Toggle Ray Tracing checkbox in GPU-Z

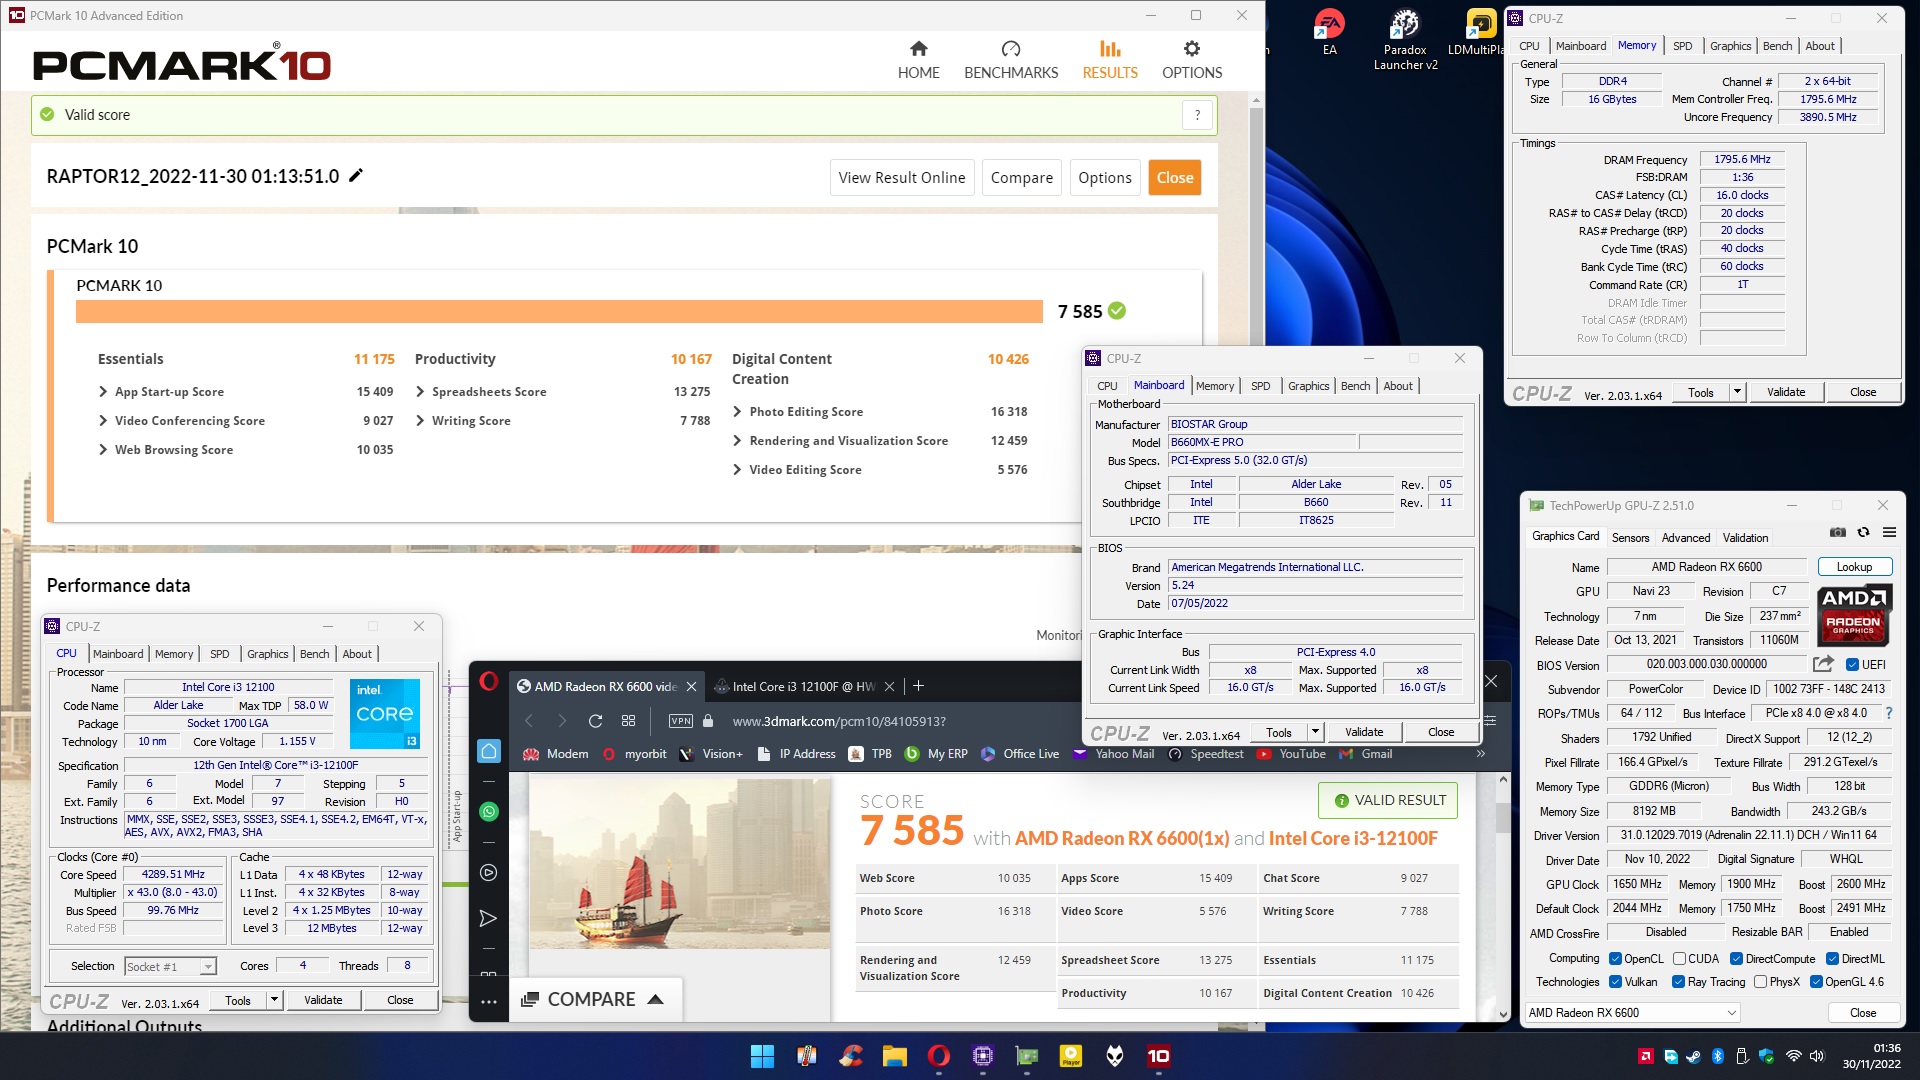click(1678, 982)
